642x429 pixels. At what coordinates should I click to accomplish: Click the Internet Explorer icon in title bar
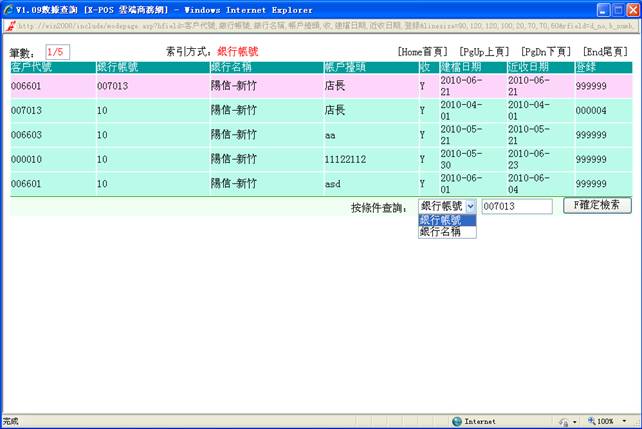click(8, 9)
